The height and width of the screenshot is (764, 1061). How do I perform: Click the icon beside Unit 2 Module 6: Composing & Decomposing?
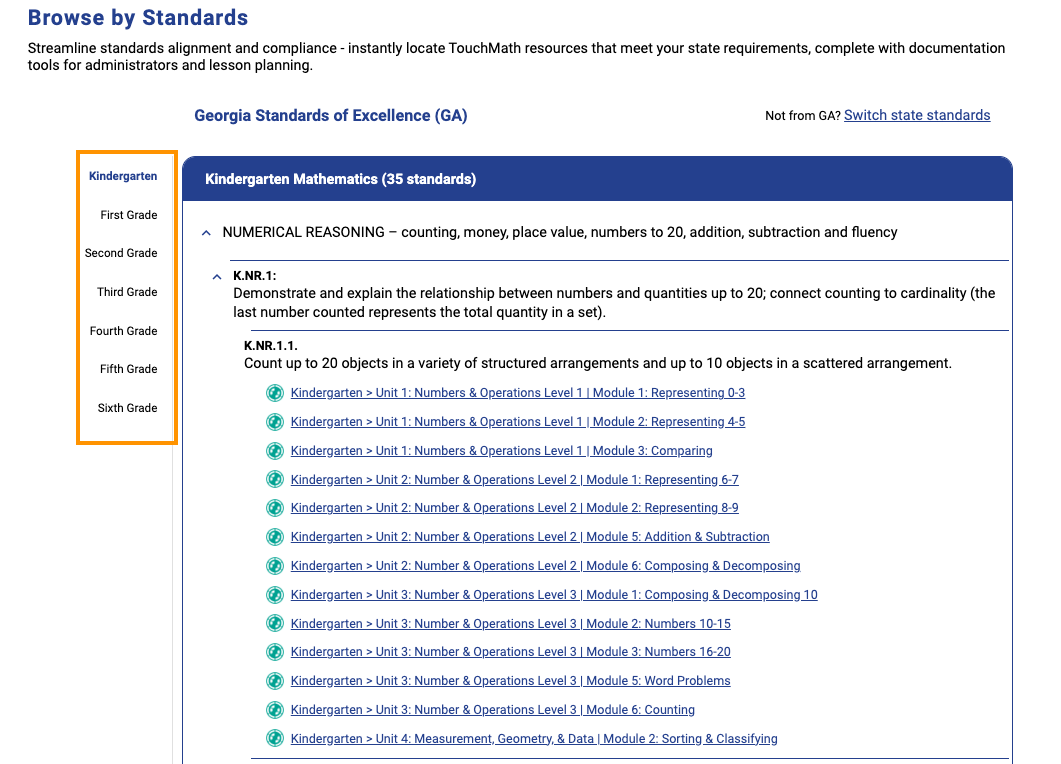coord(275,566)
